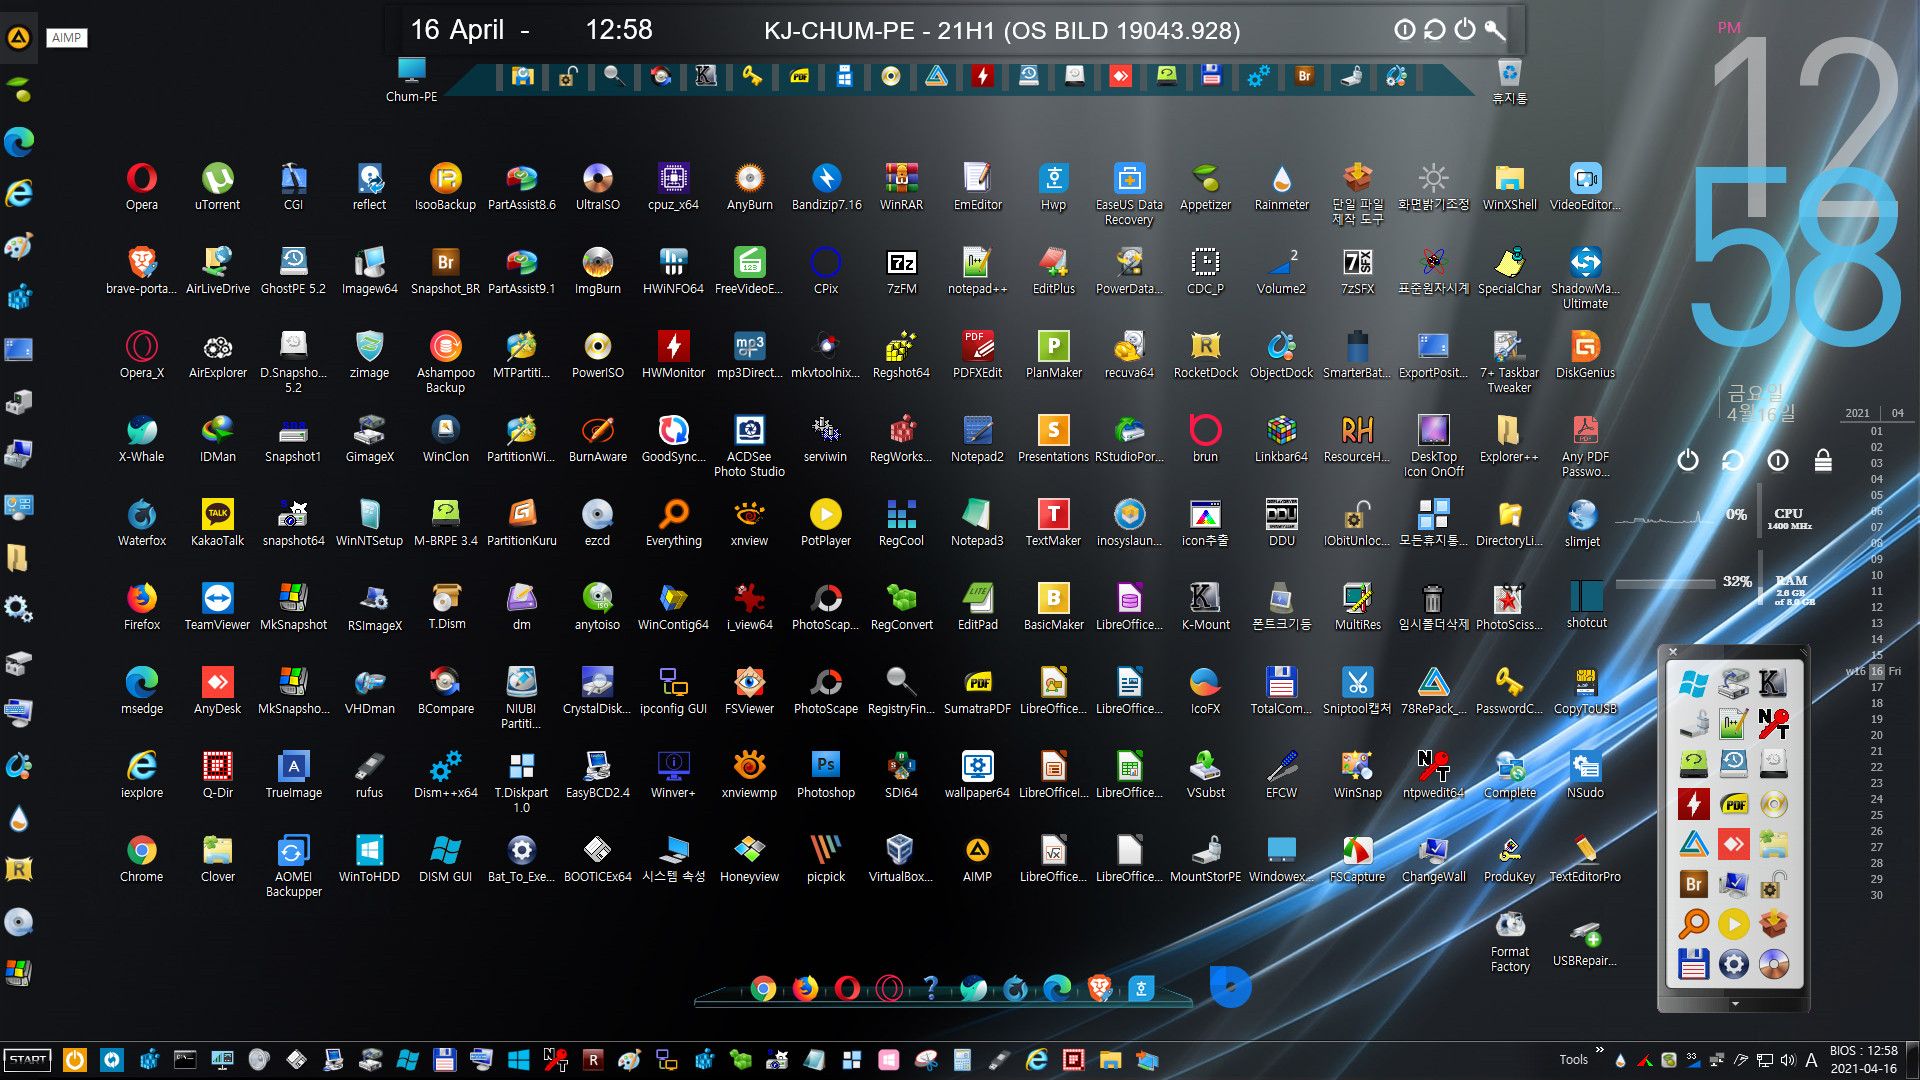Launch the WinToHDD icon
The height and width of the screenshot is (1080, 1920).
(369, 858)
